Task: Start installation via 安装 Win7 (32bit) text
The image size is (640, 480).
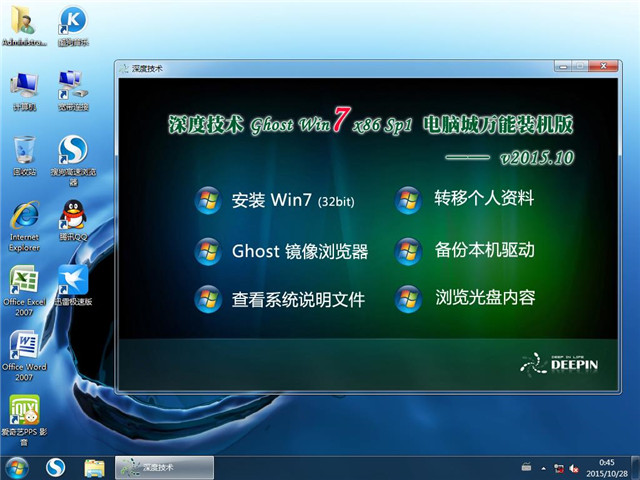Action: point(293,200)
